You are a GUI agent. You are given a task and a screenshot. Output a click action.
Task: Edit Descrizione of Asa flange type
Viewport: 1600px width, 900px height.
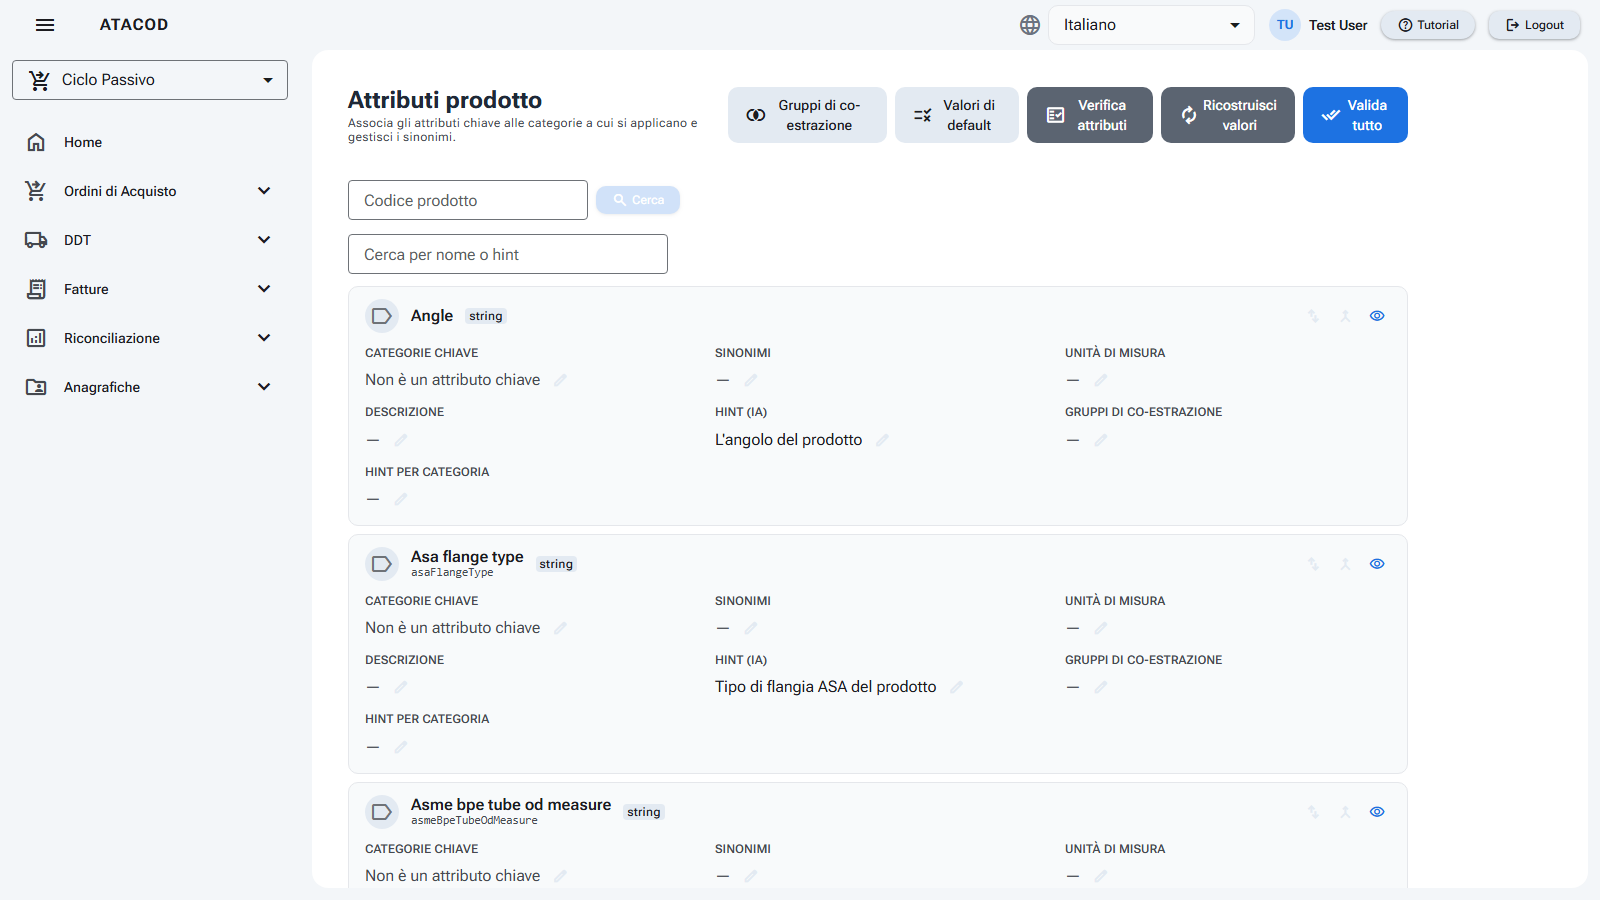[400, 687]
